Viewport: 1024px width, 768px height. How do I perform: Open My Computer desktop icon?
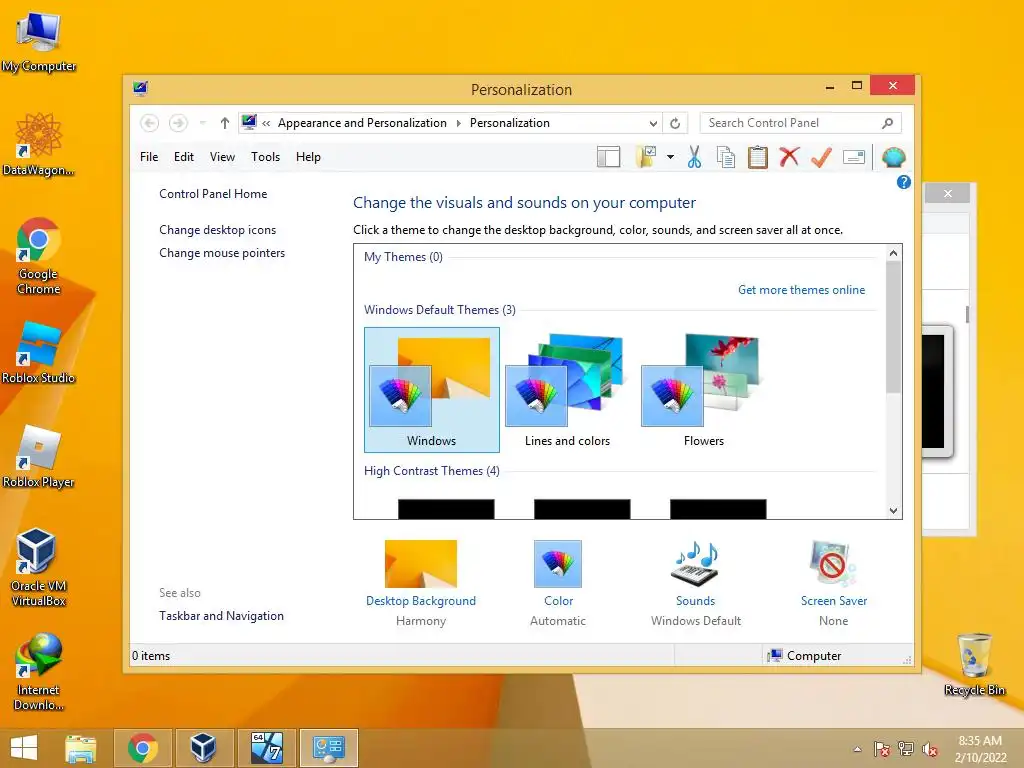coord(39,42)
